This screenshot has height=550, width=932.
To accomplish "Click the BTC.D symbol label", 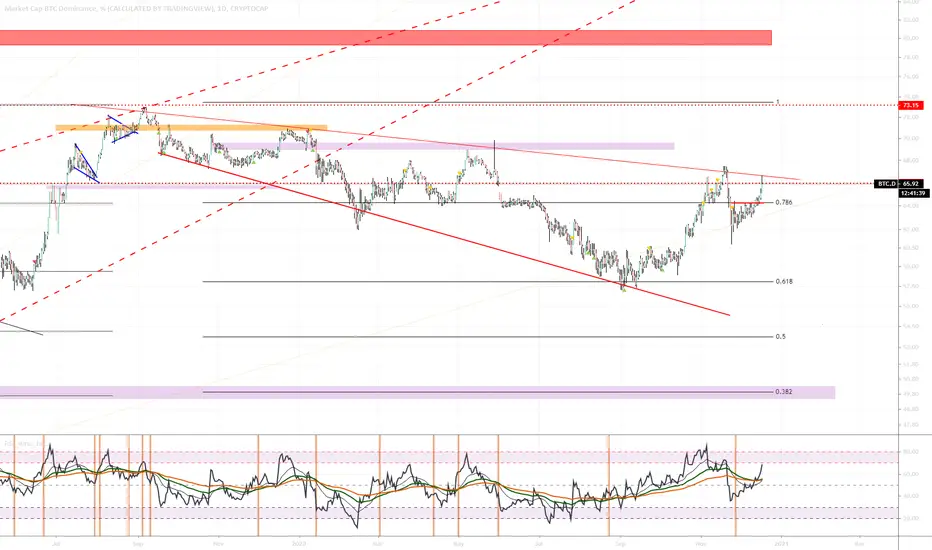I will [x=886, y=184].
